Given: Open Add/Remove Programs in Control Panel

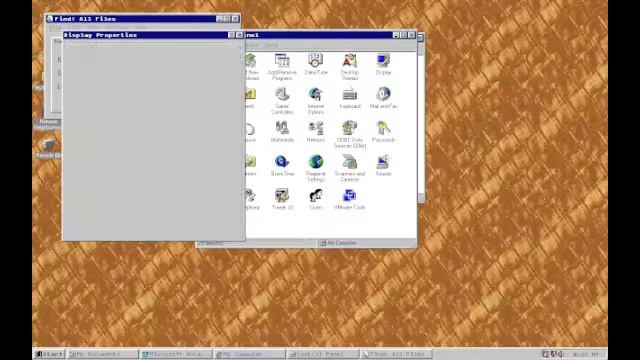Looking at the screenshot, I should tap(282, 67).
